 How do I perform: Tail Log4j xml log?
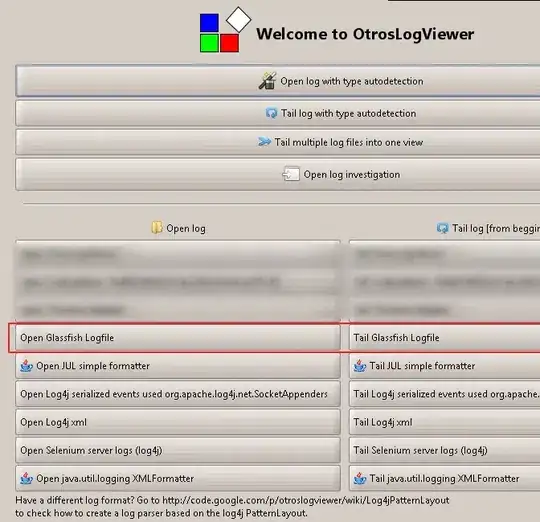point(444,422)
